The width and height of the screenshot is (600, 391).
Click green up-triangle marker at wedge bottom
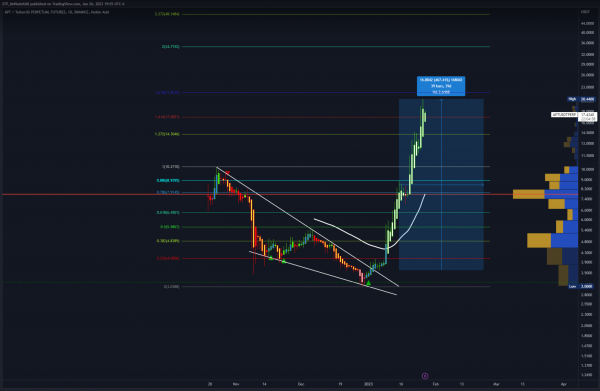pos(368,283)
